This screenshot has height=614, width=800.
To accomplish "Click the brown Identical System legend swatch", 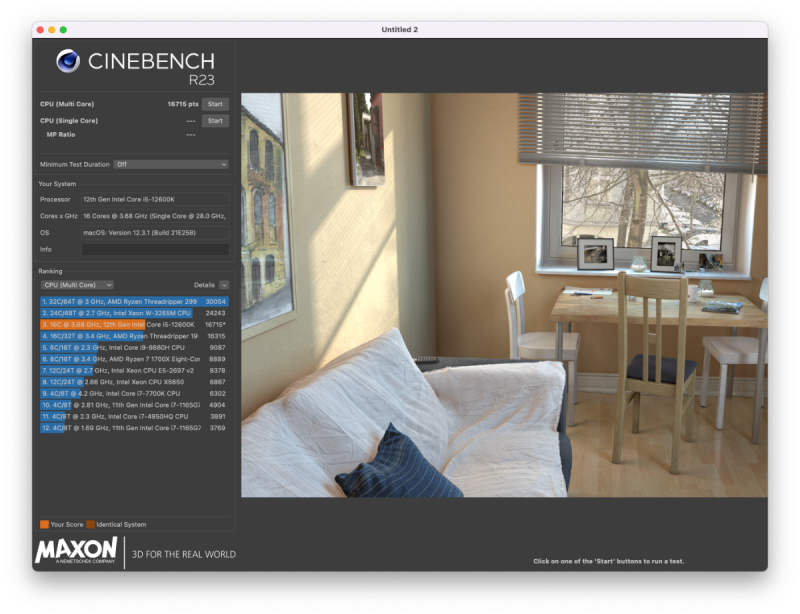I will [90, 524].
